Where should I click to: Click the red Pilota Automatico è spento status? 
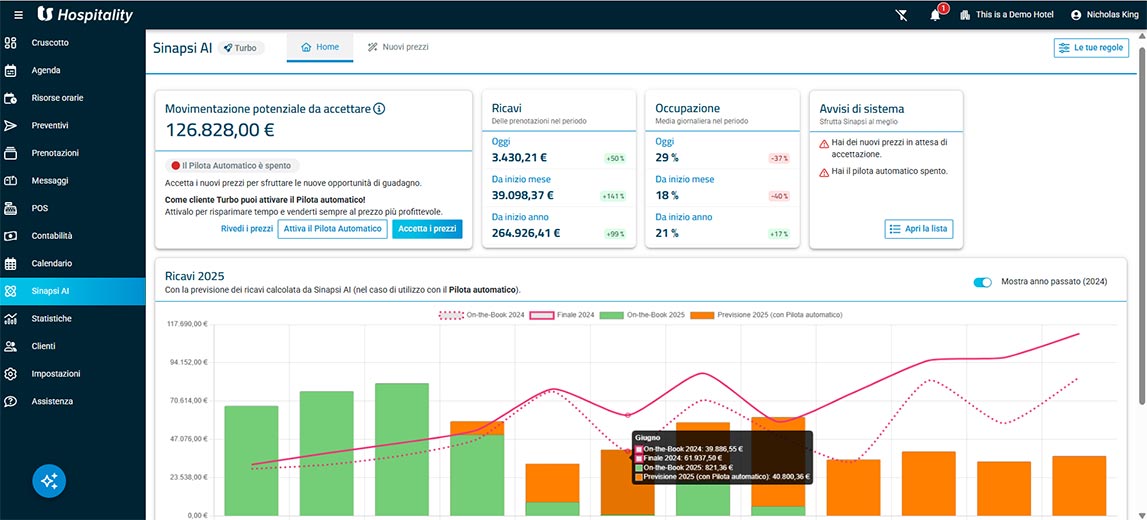[x=232, y=166]
